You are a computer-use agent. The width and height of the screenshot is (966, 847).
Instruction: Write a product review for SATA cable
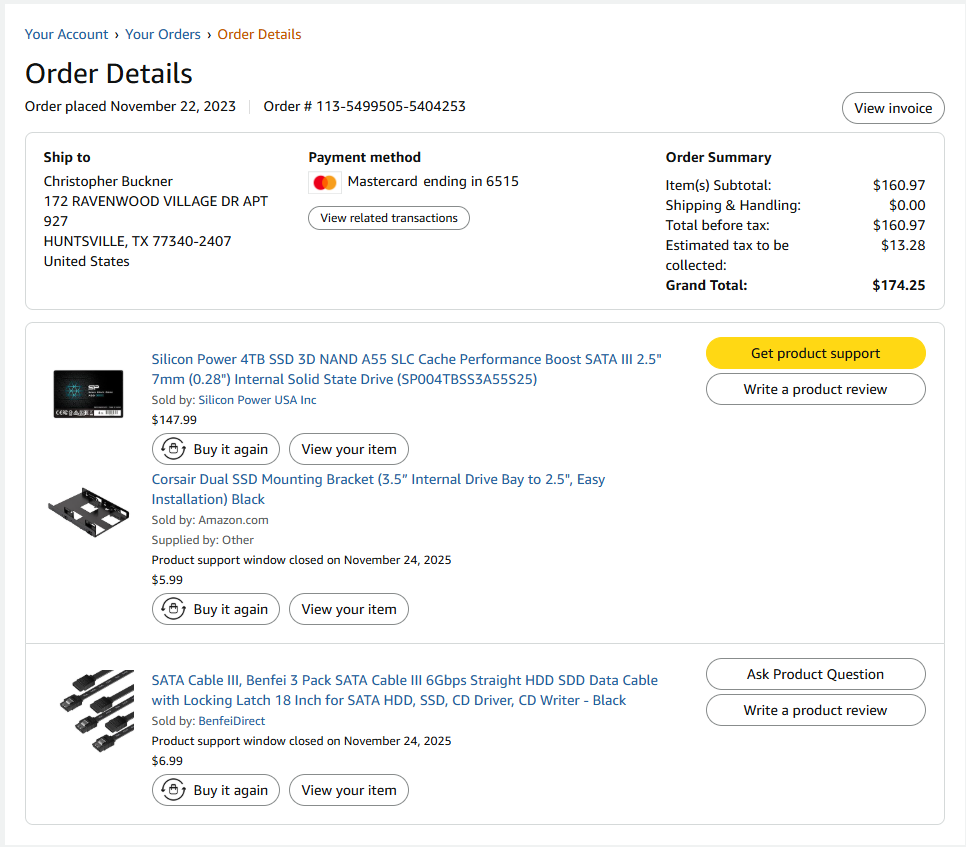[815, 710]
